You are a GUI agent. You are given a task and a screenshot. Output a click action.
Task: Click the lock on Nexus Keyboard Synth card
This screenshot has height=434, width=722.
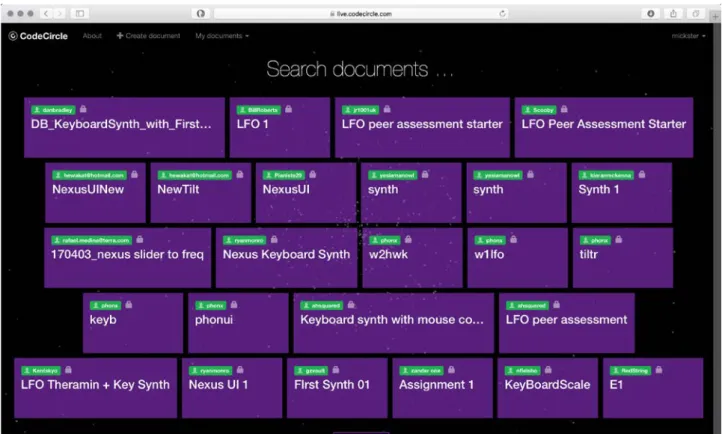(x=274, y=239)
